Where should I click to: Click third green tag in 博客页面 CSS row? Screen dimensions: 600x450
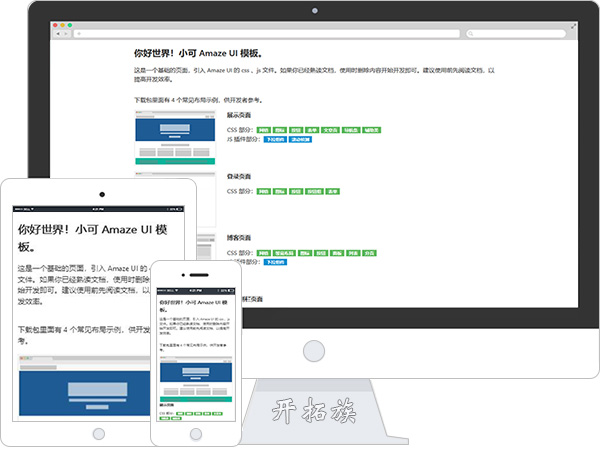[305, 253]
